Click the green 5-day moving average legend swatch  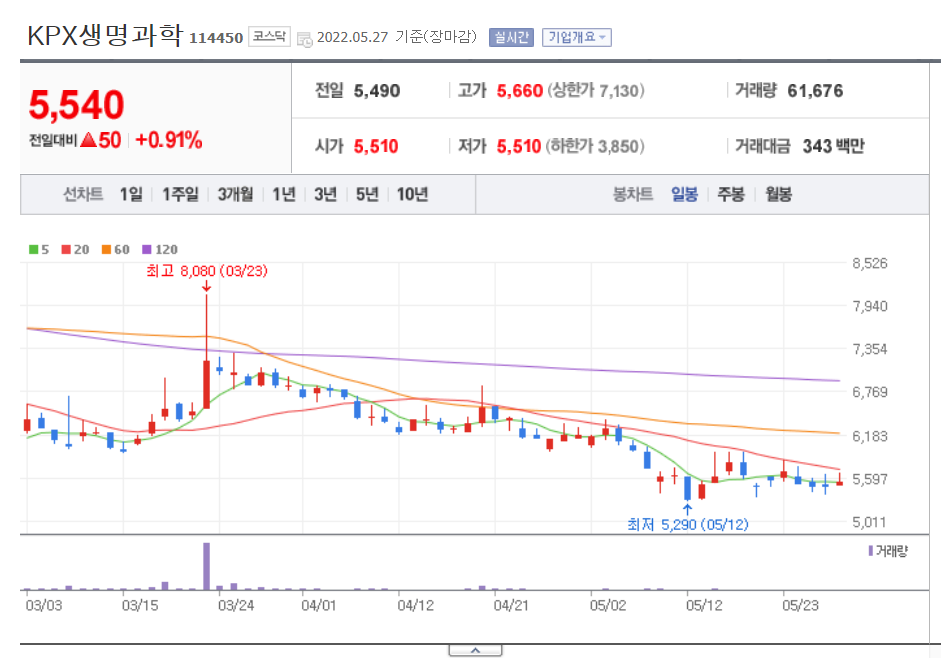34,250
